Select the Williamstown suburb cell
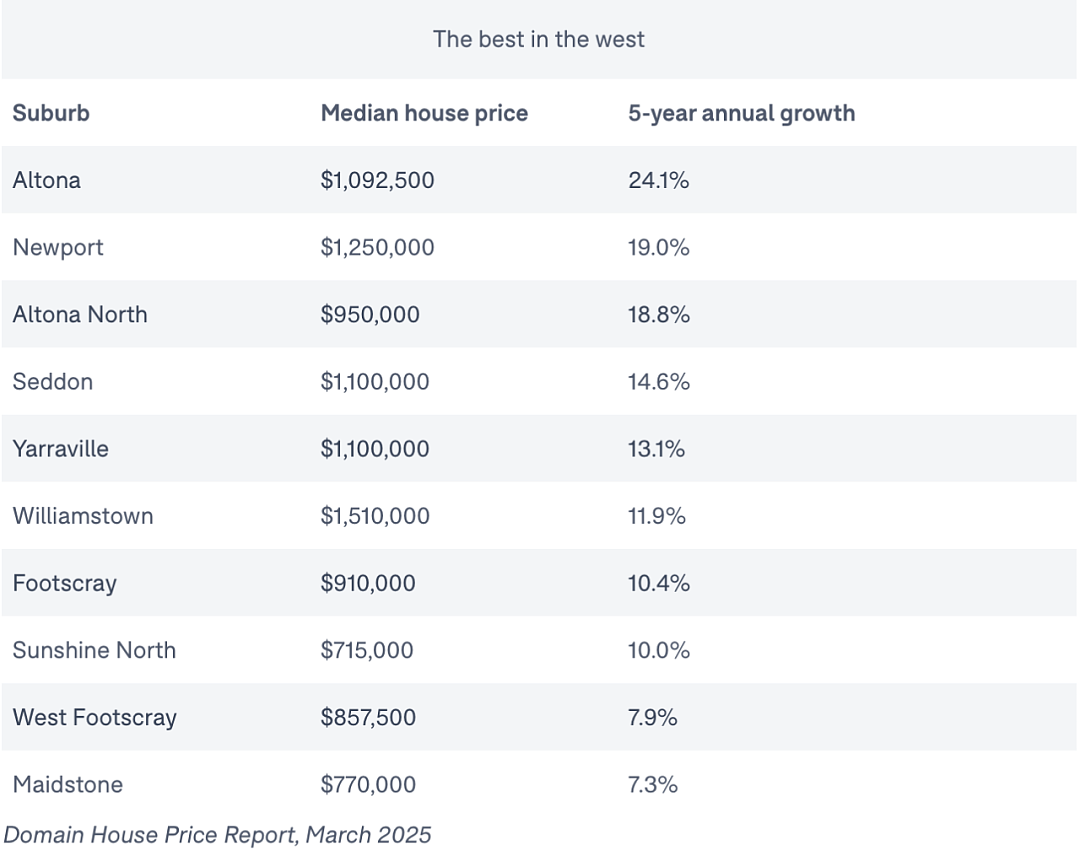The width and height of the screenshot is (1080, 856). pos(83,516)
